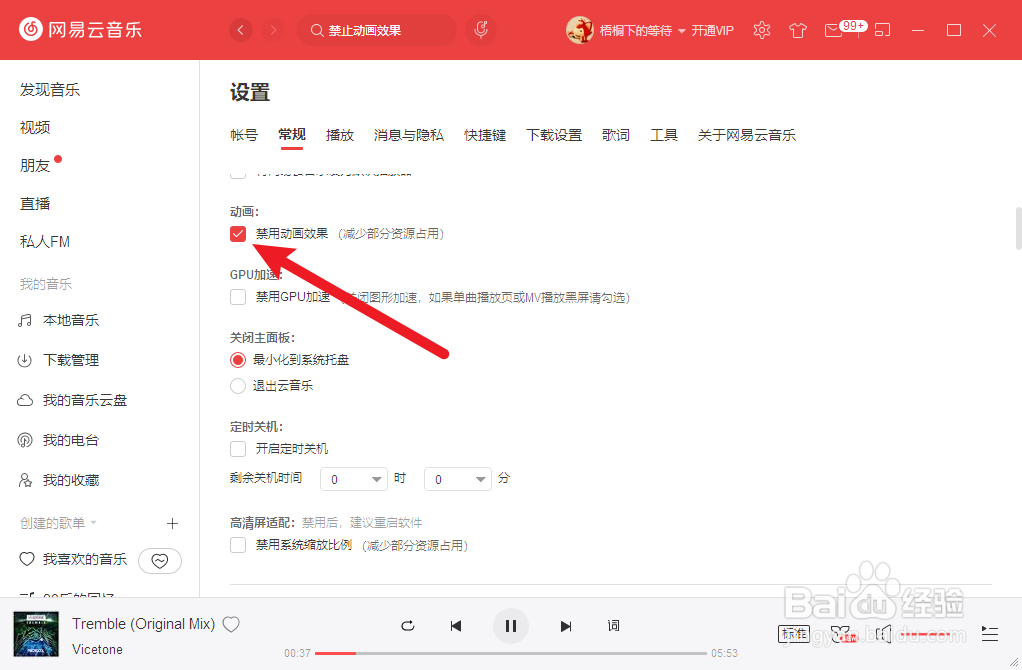Click the settings page vertical scrollbar
The width and height of the screenshot is (1022, 670).
[1018, 229]
